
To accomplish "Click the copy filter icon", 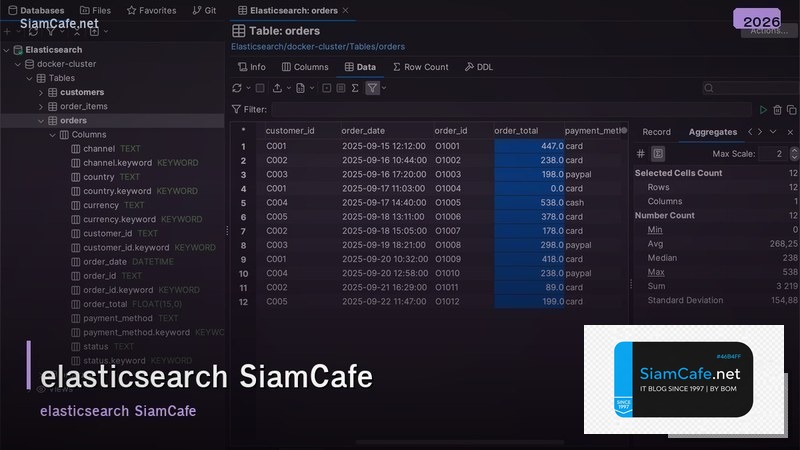I will [x=791, y=110].
